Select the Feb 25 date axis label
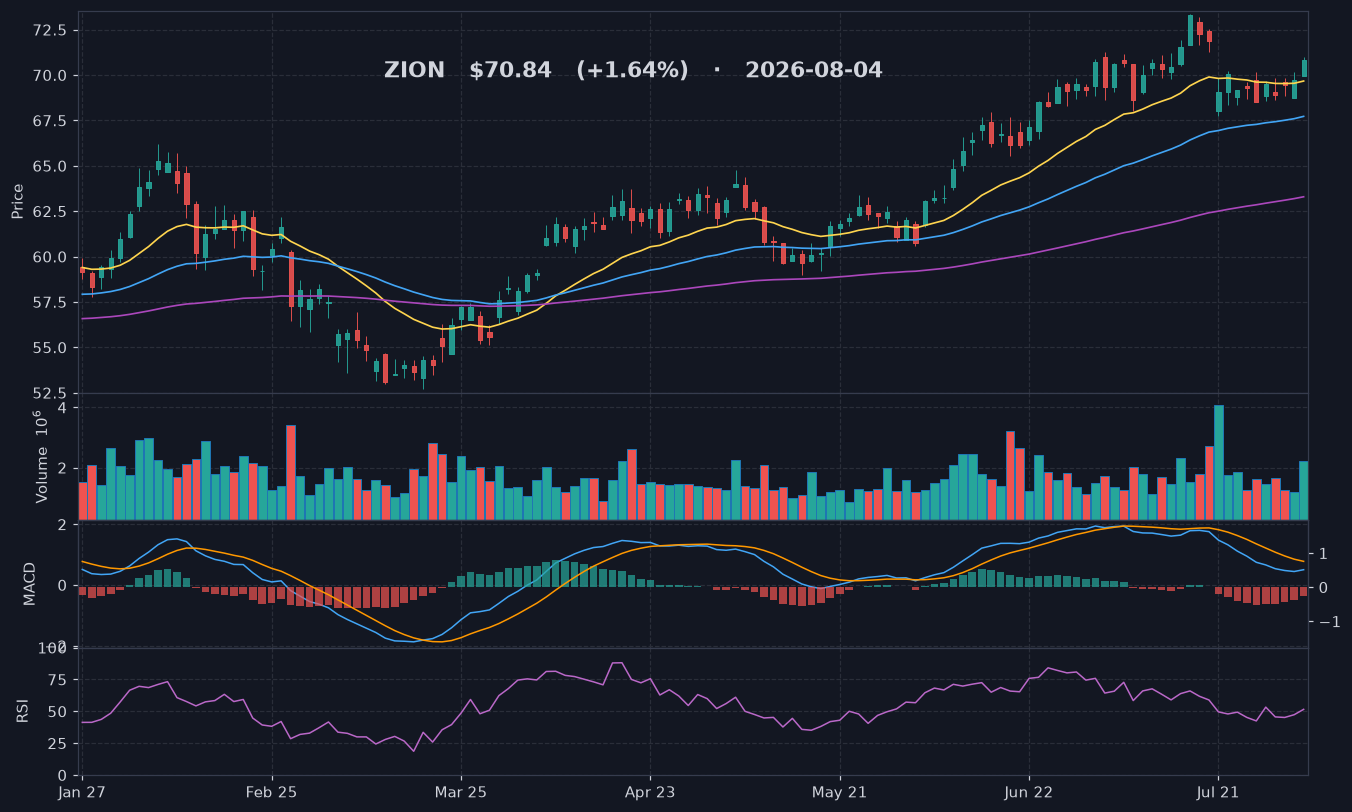Screen dimensions: 1352x812 [x=271, y=793]
